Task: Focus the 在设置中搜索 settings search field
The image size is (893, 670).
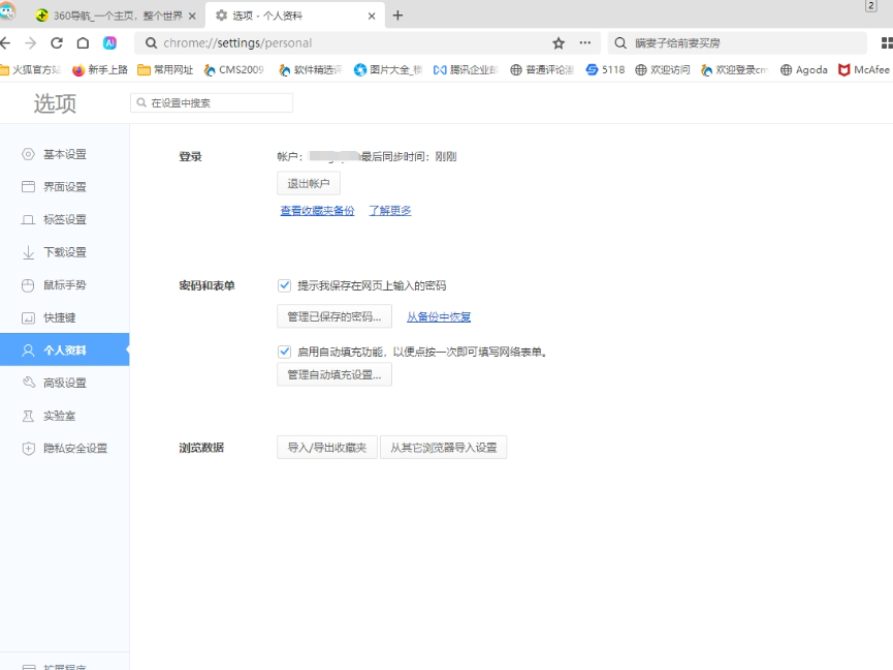Action: pos(212,103)
